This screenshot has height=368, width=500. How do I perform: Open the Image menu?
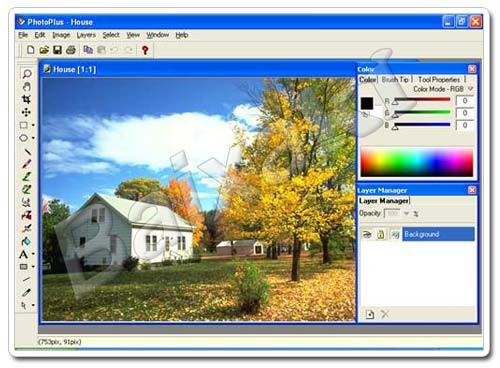tap(61, 35)
